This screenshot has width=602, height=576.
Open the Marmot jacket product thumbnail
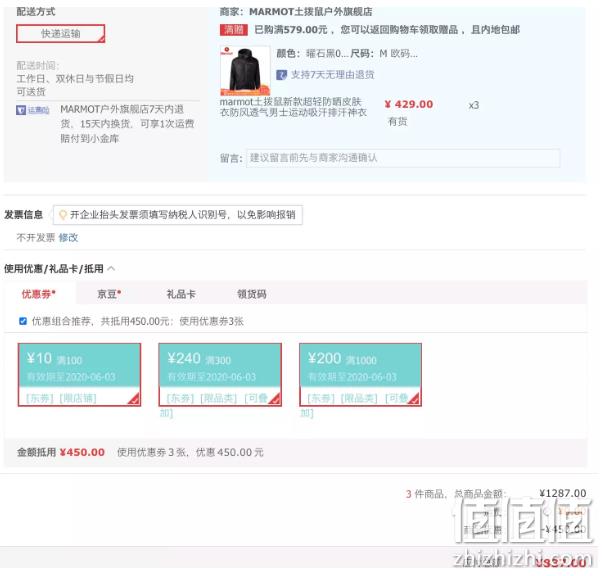[x=245, y=70]
